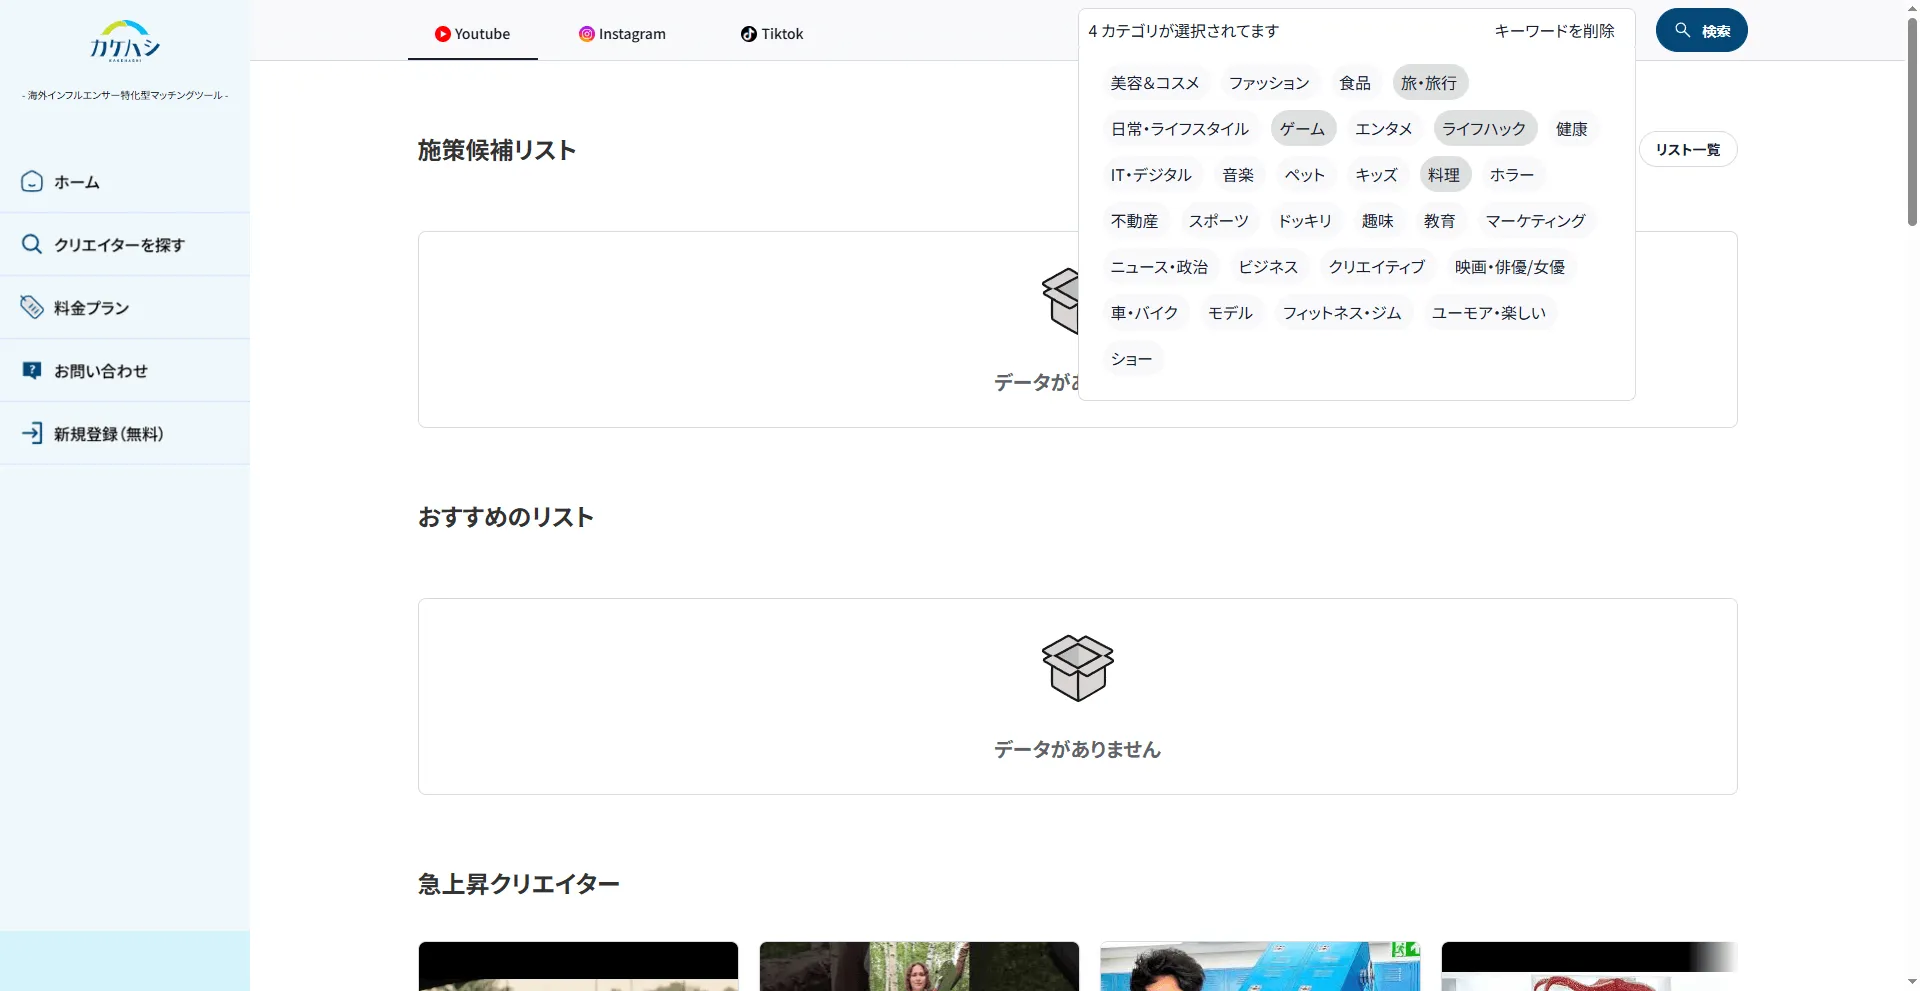The image size is (1920, 991).
Task: Deselect the 旅・旅行 category chip
Action: click(x=1429, y=83)
